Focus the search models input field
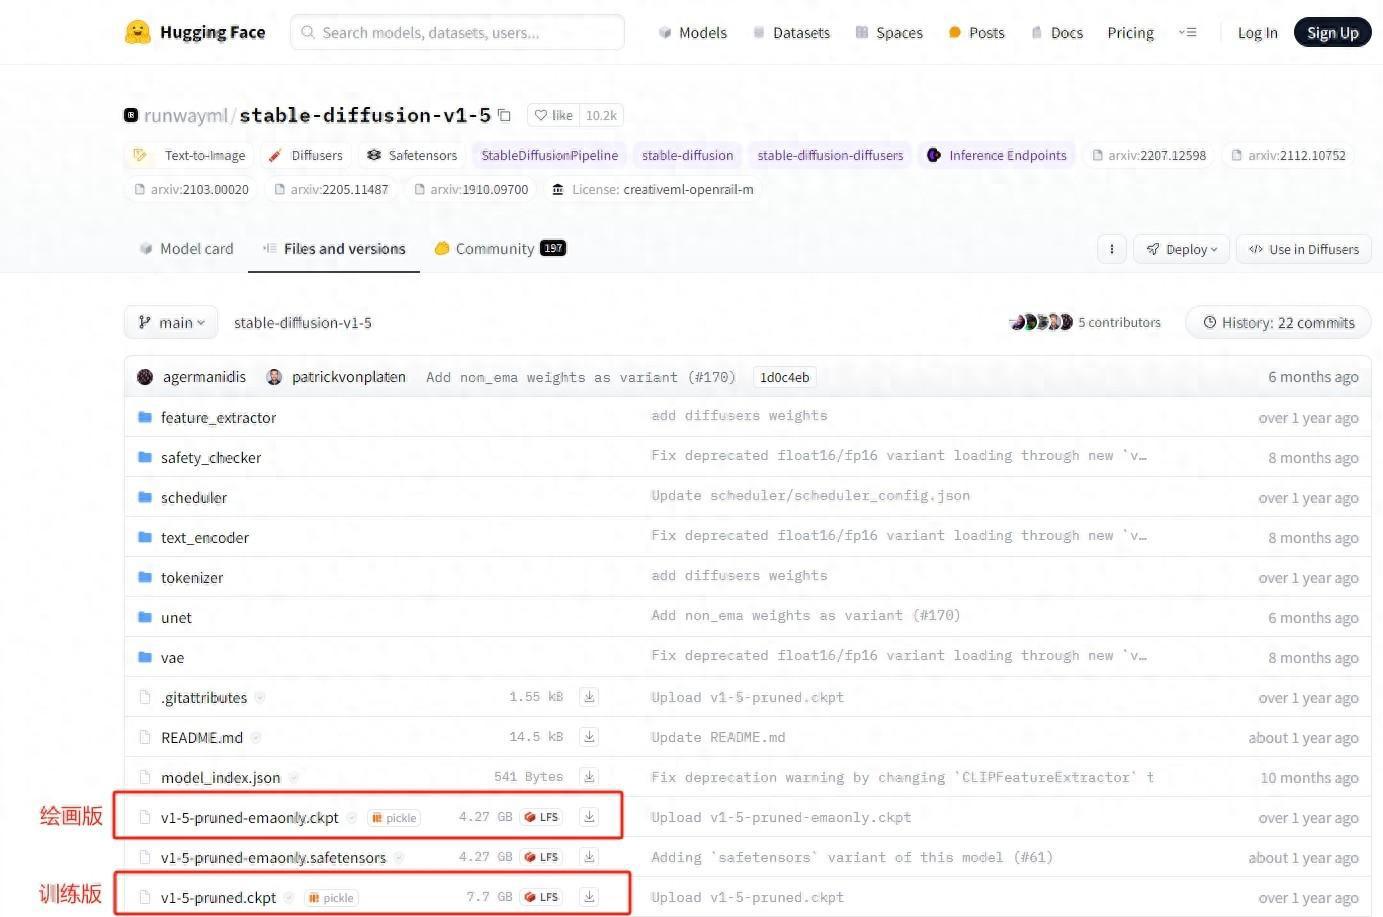1383x917 pixels. click(x=458, y=32)
